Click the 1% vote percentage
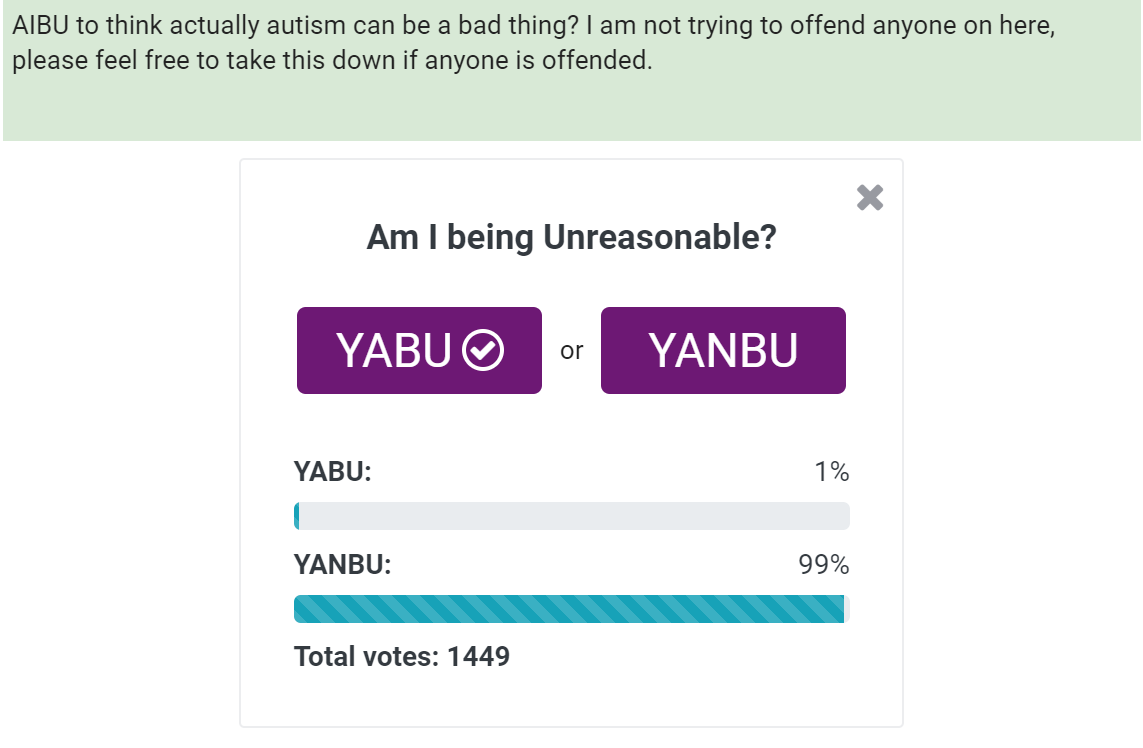The image size is (1143, 748). [x=832, y=472]
